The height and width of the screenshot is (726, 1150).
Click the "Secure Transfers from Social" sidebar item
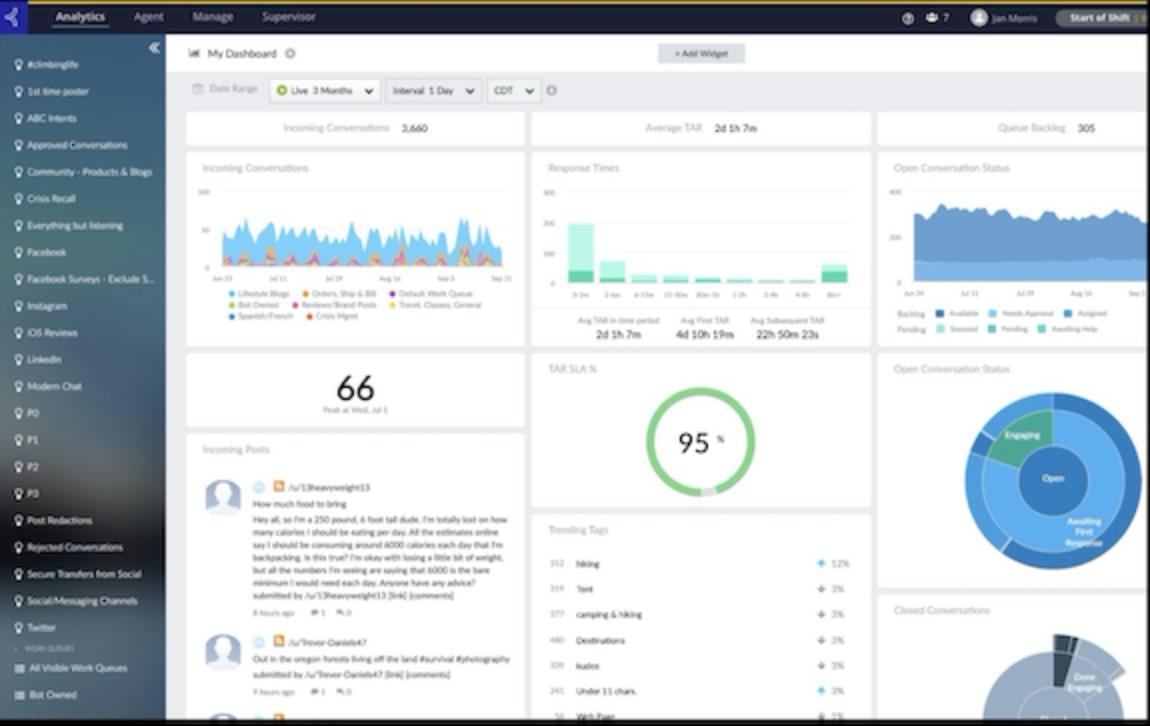[84, 574]
